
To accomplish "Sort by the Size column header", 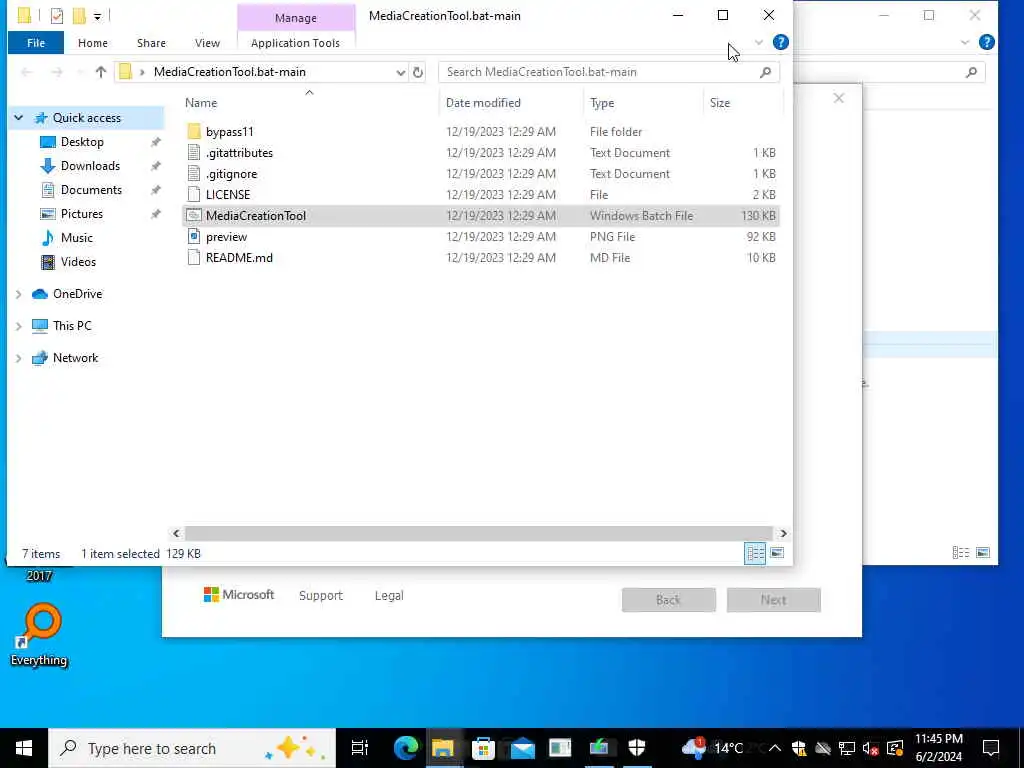I will point(720,103).
